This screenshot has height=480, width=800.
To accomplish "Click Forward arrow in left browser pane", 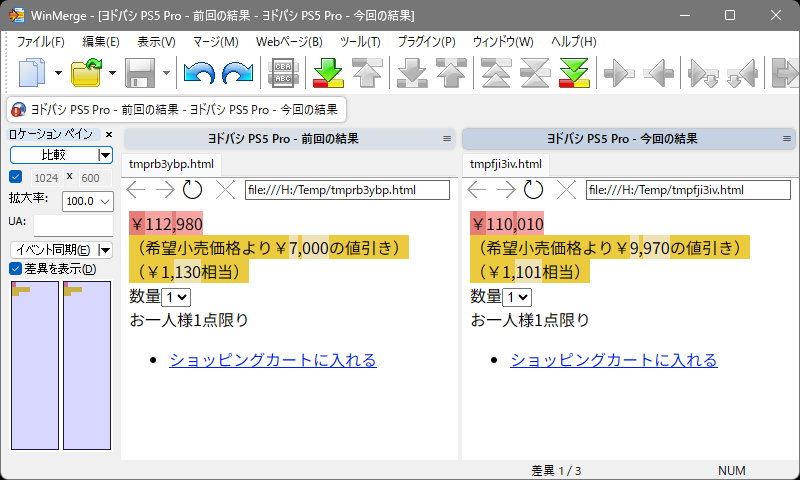I will tap(165, 190).
